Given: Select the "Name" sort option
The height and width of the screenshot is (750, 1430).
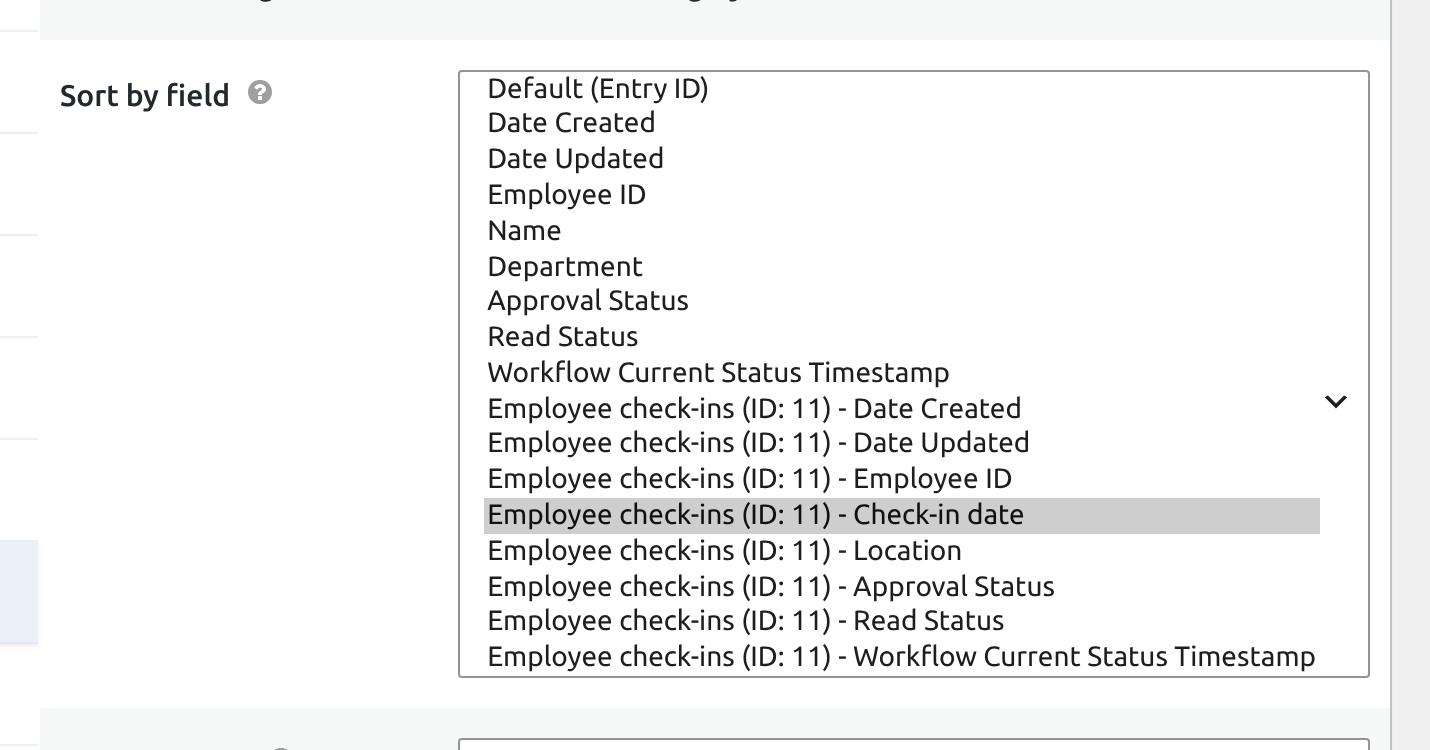Looking at the screenshot, I should (902, 231).
